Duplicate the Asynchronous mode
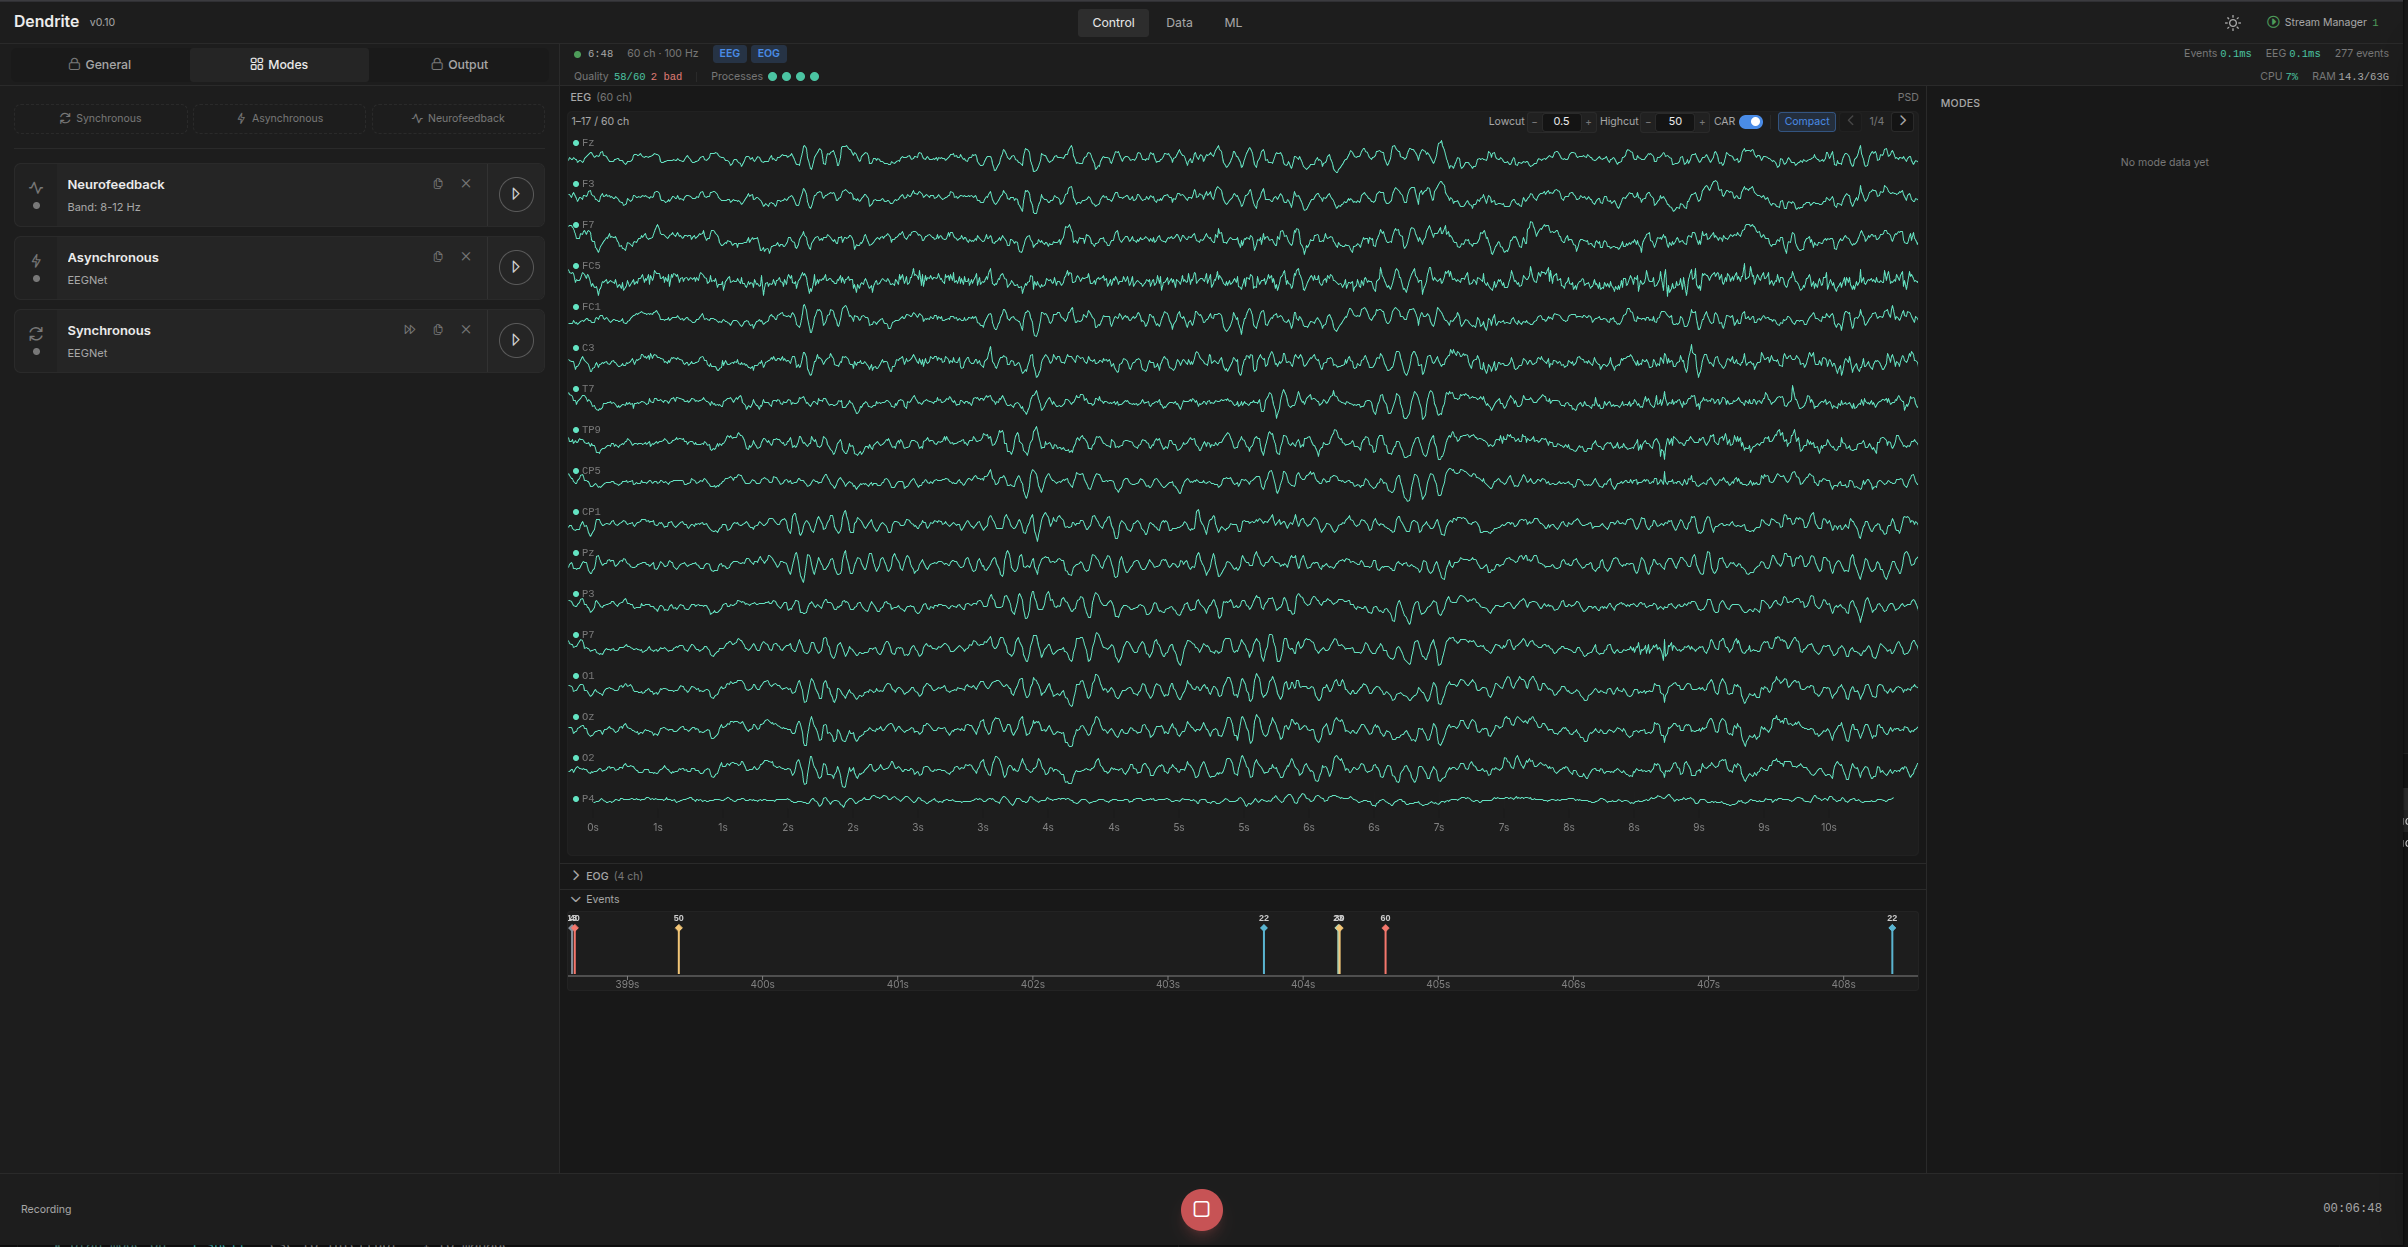Image resolution: width=2408 pixels, height=1247 pixels. [x=438, y=257]
